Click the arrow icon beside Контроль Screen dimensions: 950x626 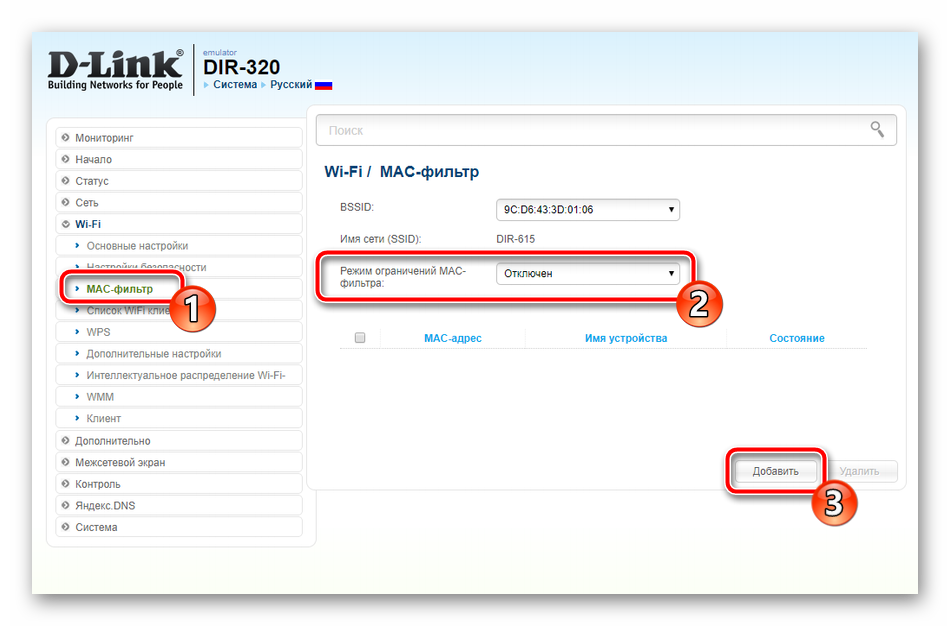tap(65, 484)
